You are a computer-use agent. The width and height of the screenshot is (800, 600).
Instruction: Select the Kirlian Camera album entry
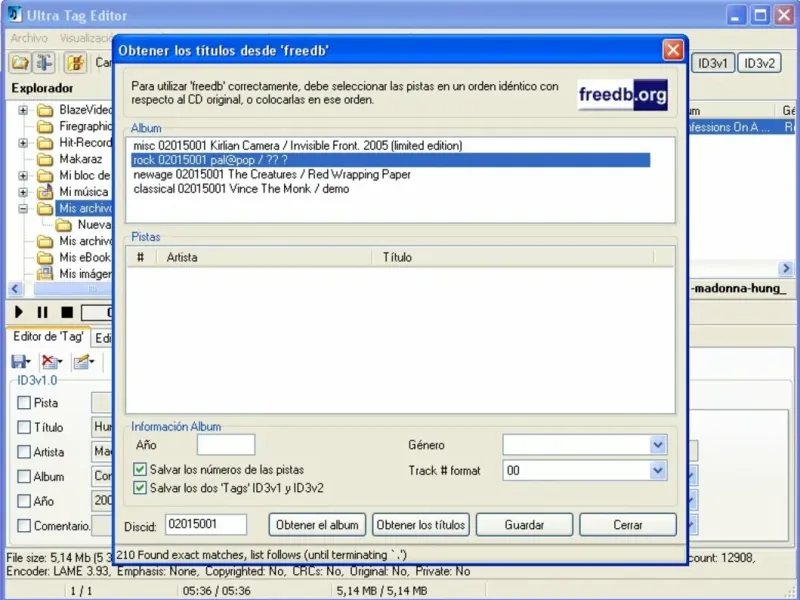297,146
